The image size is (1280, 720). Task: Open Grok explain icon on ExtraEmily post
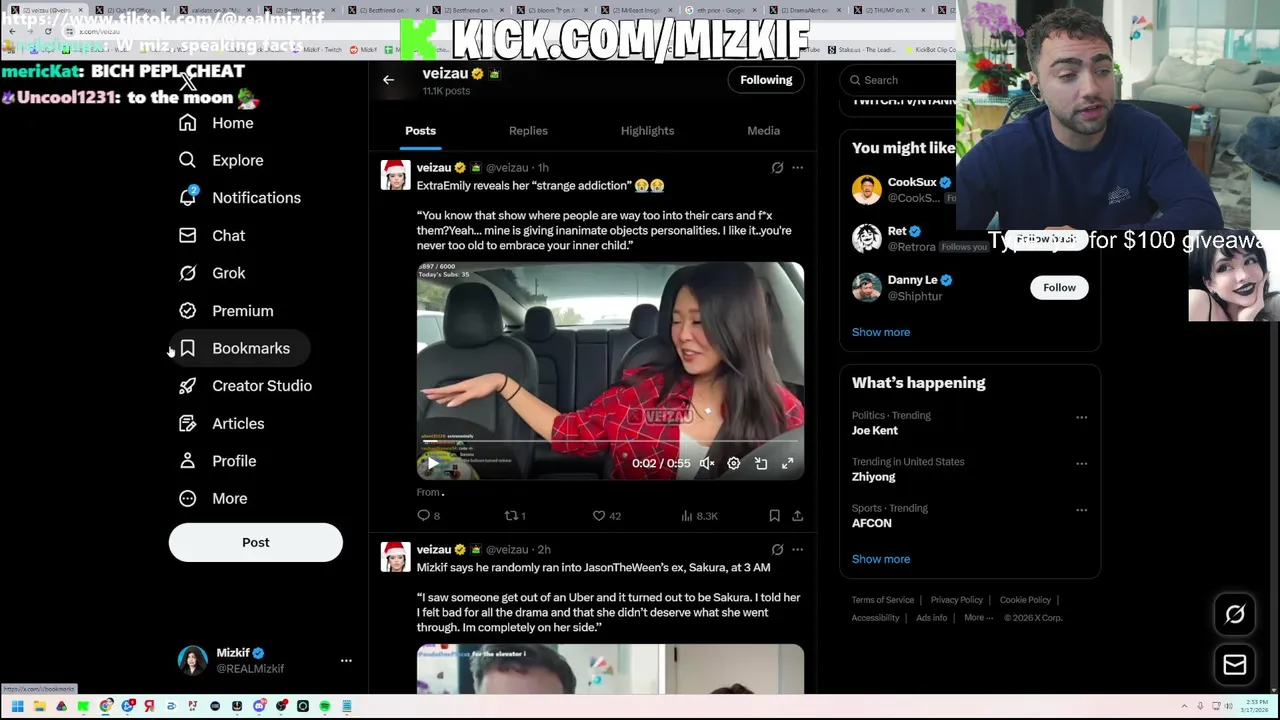(x=777, y=168)
